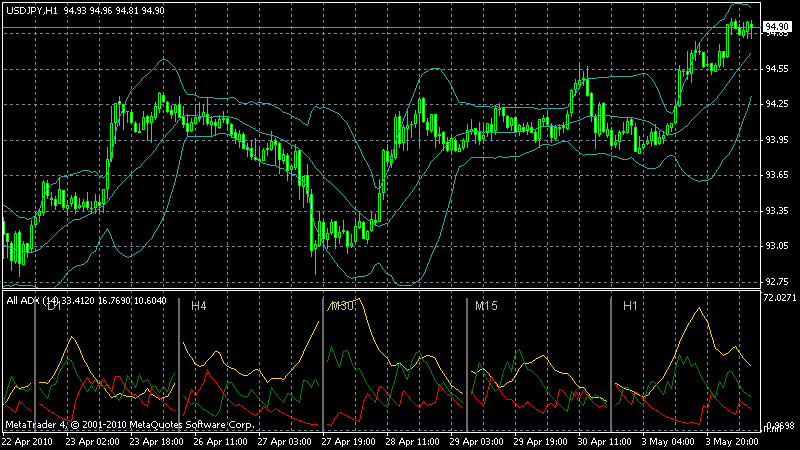Click the 27 Apr 03:00 time axis label
Image resolution: width=800 pixels, height=450 pixels.
tap(284, 442)
